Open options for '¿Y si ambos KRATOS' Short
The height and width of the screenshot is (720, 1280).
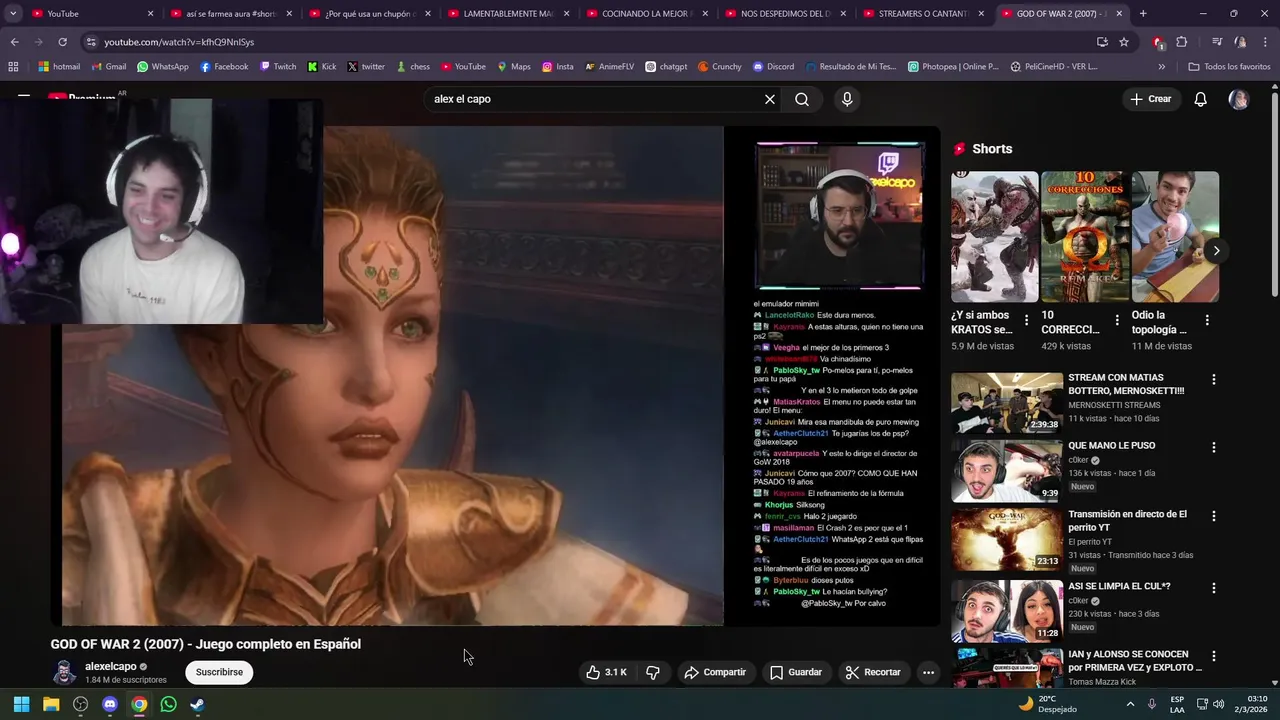tap(1026, 321)
